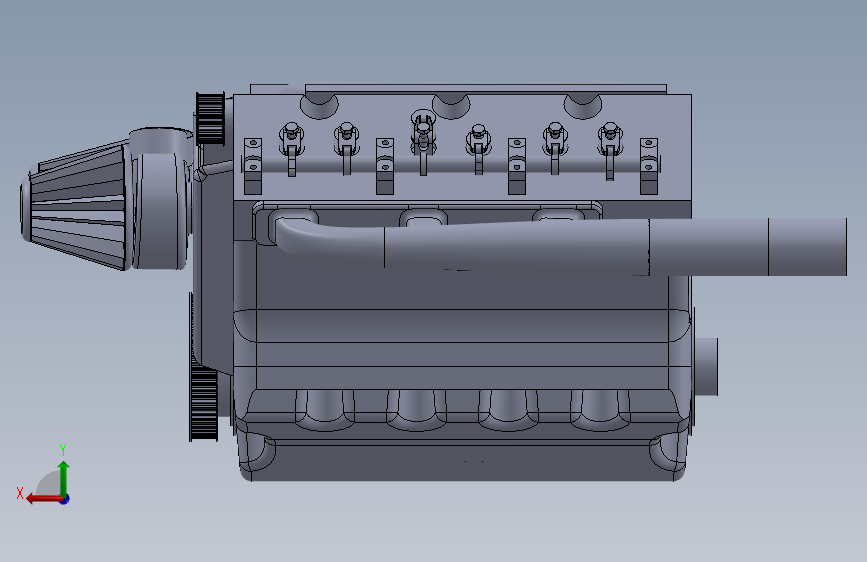This screenshot has width=867, height=562.
Task: Click the green Y axis arrow on the triad
Action: click(x=64, y=478)
